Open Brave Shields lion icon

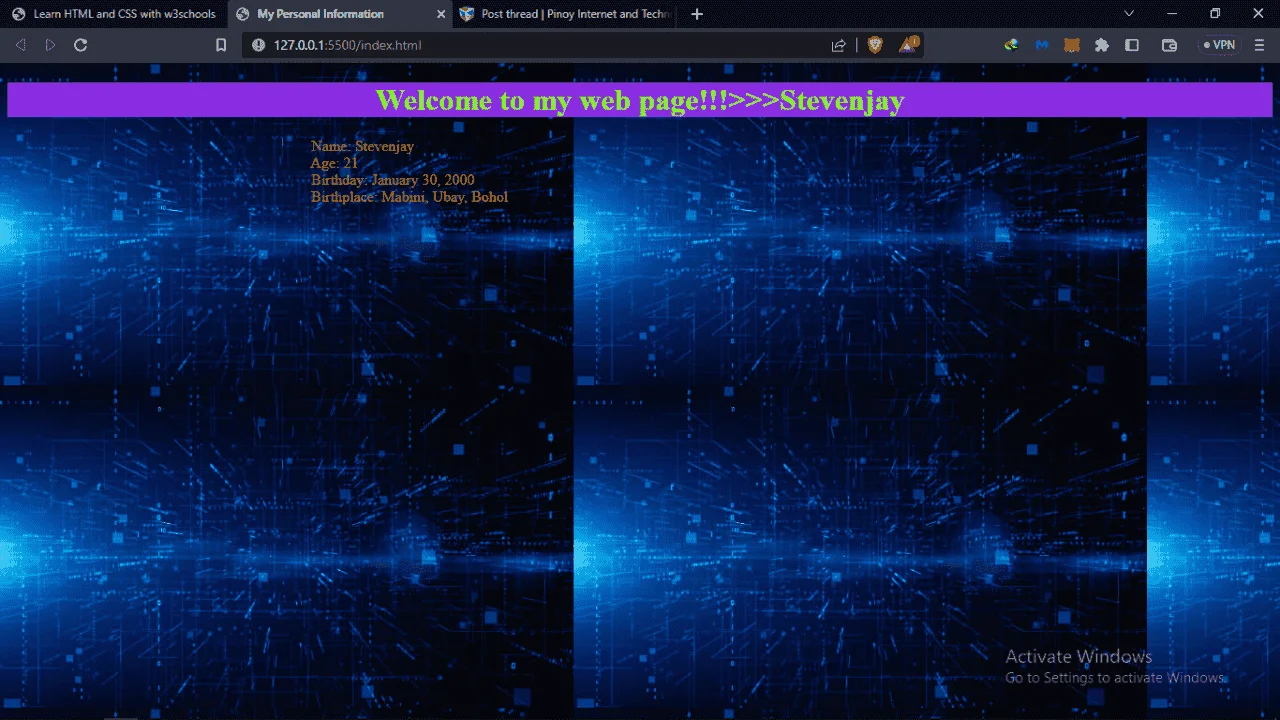click(875, 45)
